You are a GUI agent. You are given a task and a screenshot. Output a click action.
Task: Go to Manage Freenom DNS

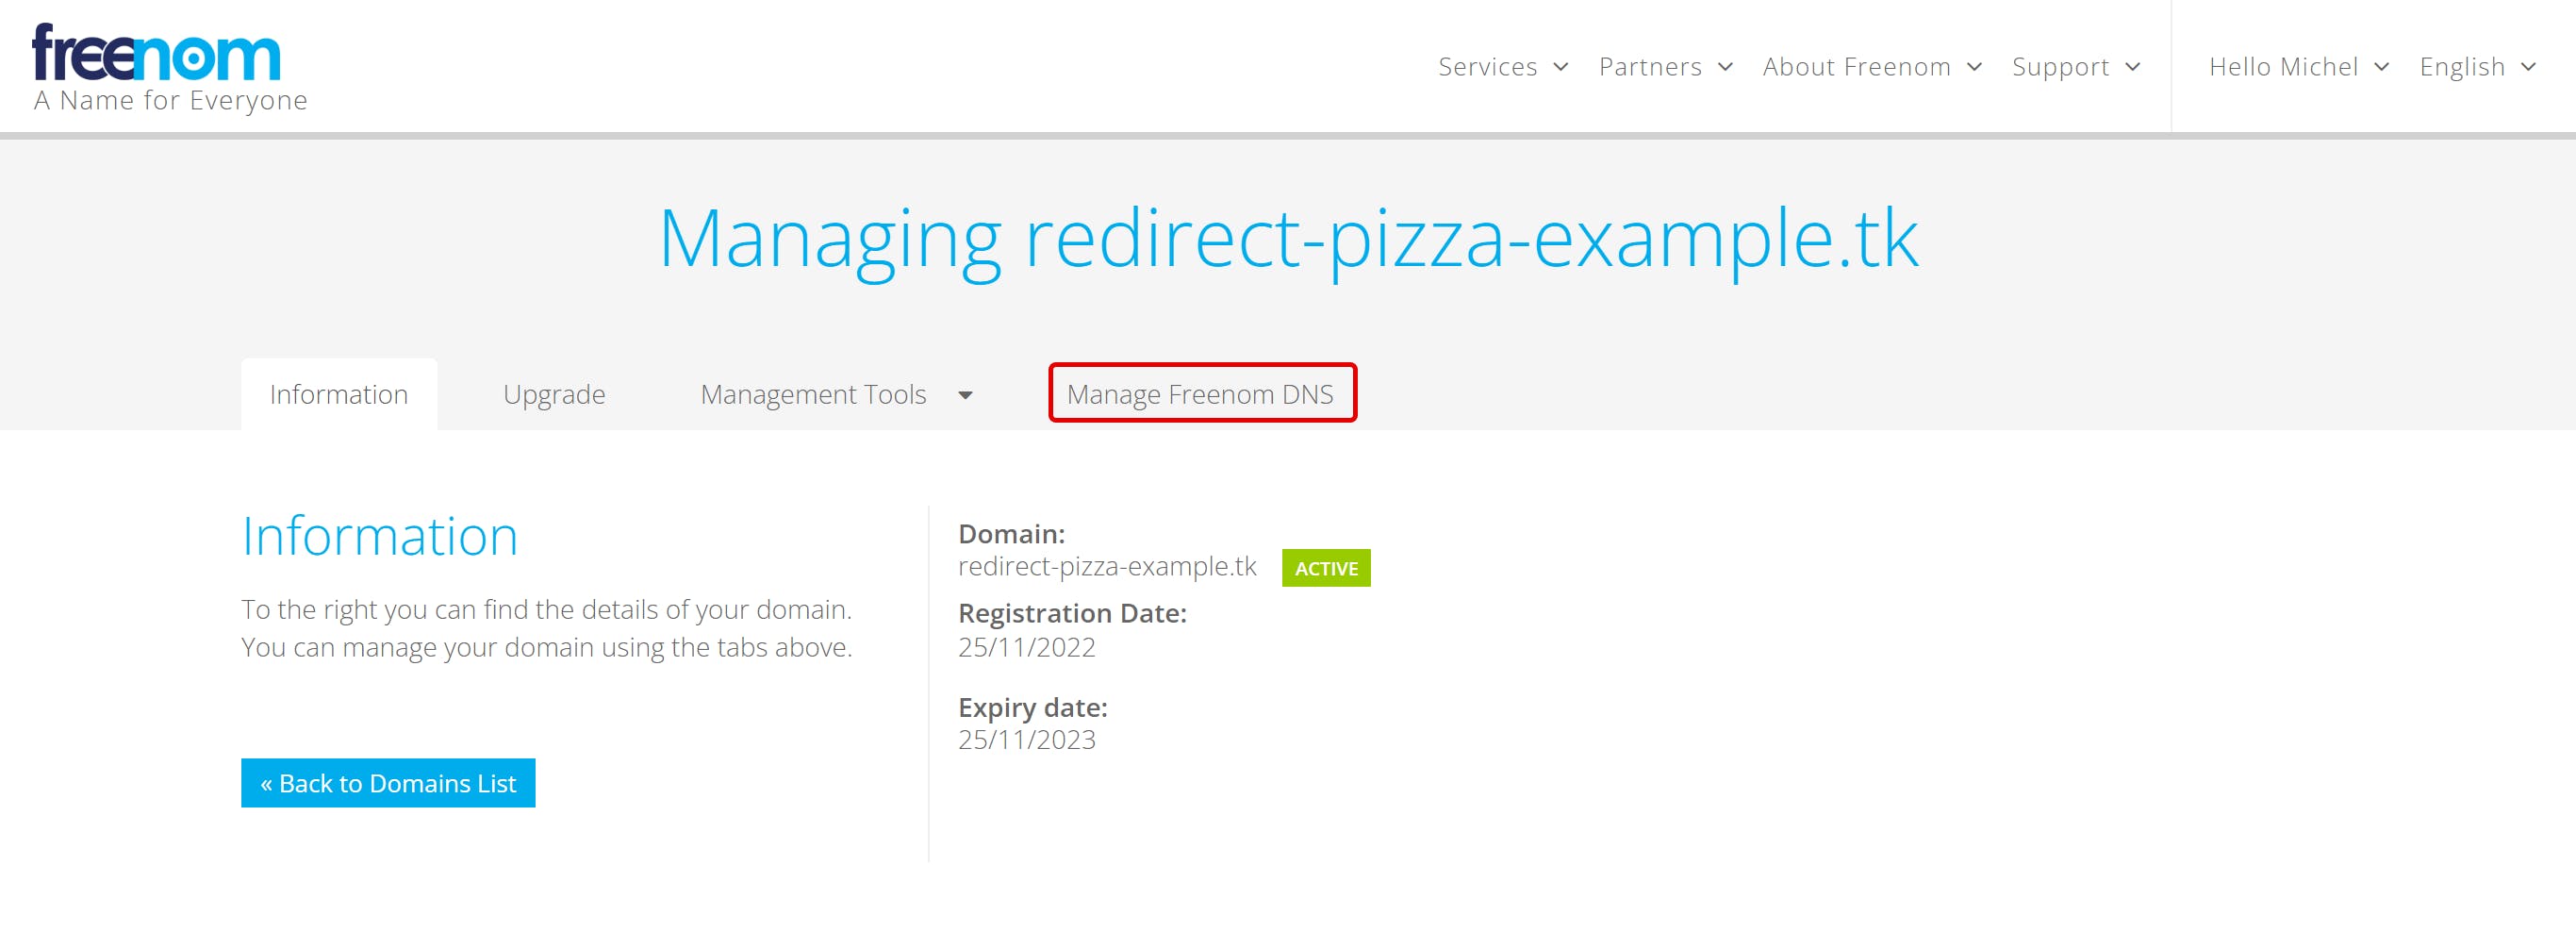coord(1200,395)
